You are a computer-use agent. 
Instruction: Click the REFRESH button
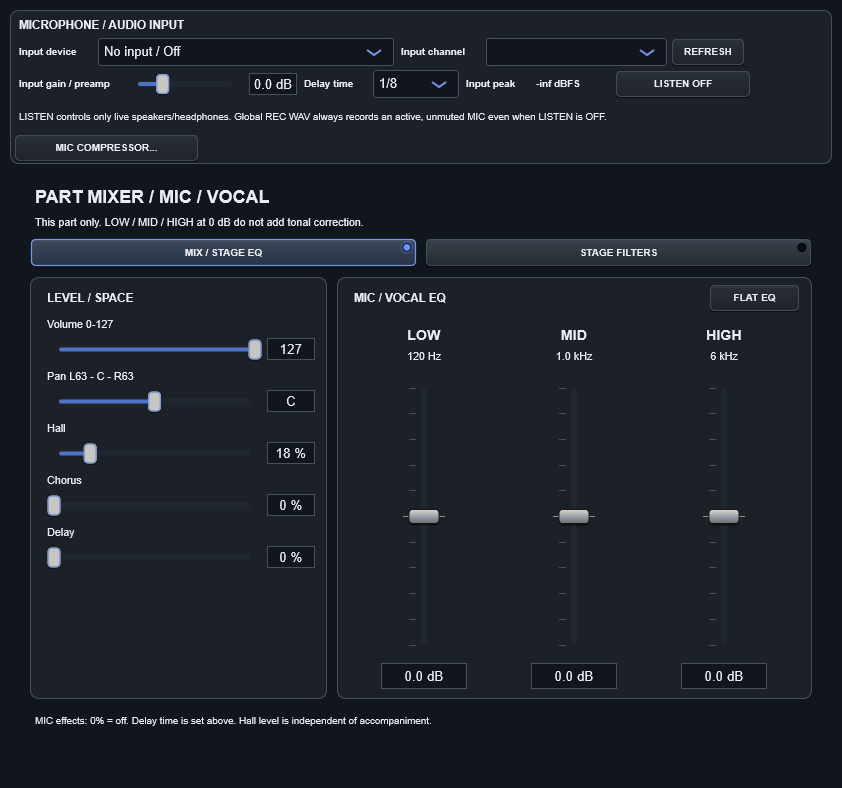point(708,52)
